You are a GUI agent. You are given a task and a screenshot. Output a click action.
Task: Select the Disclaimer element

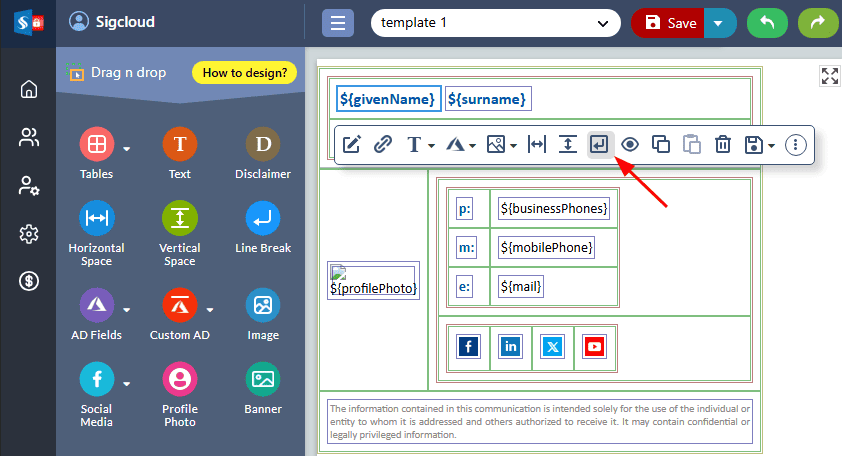tap(263, 146)
